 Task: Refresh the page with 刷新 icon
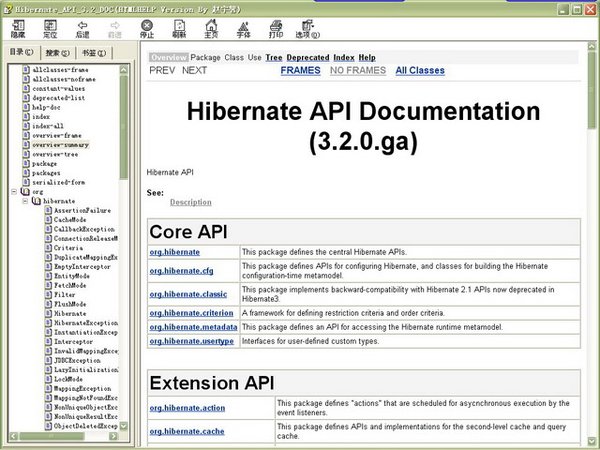tap(180, 25)
